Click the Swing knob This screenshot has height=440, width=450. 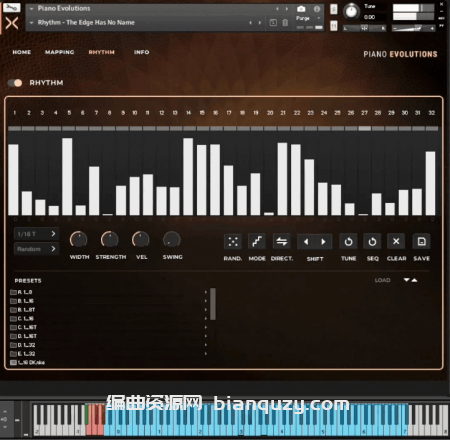point(172,240)
